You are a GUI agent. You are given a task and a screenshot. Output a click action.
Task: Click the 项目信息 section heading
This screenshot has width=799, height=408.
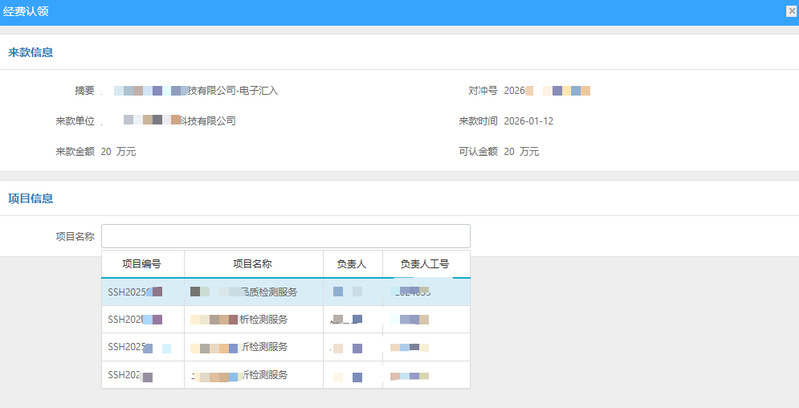point(31,198)
